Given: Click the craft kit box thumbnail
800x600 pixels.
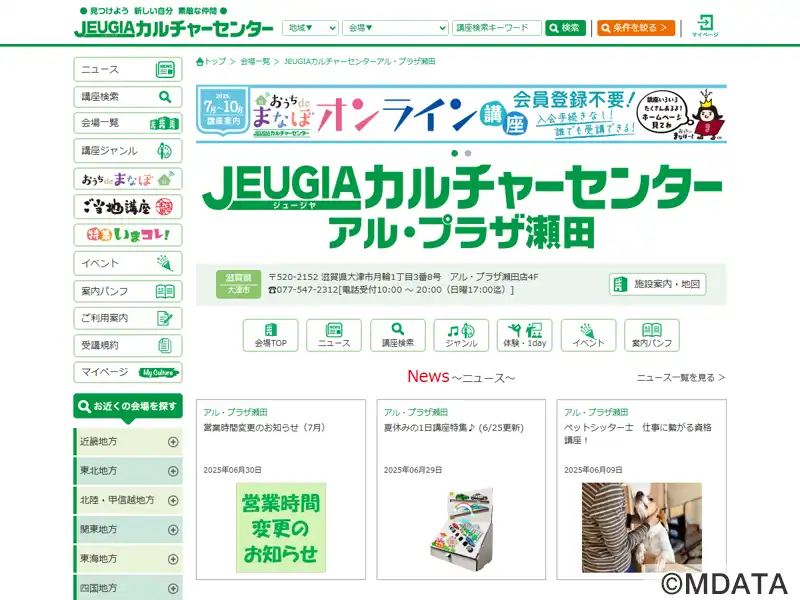Looking at the screenshot, I should [x=461, y=528].
